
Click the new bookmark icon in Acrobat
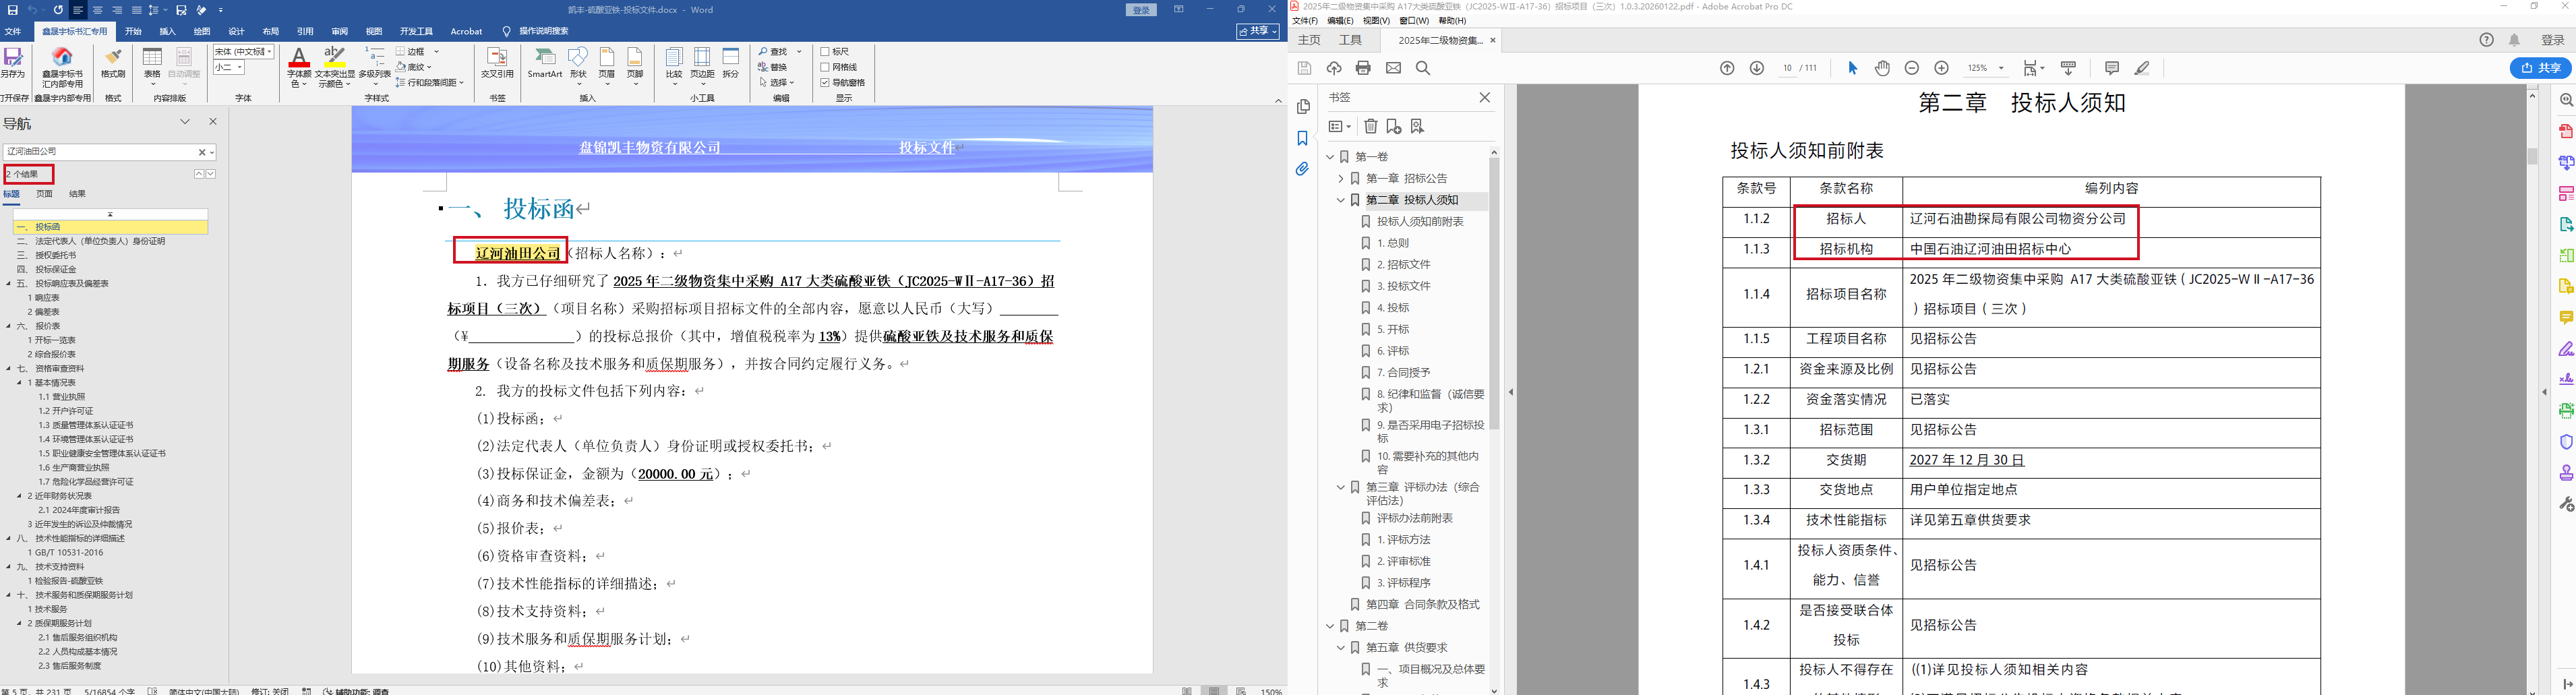(1394, 126)
